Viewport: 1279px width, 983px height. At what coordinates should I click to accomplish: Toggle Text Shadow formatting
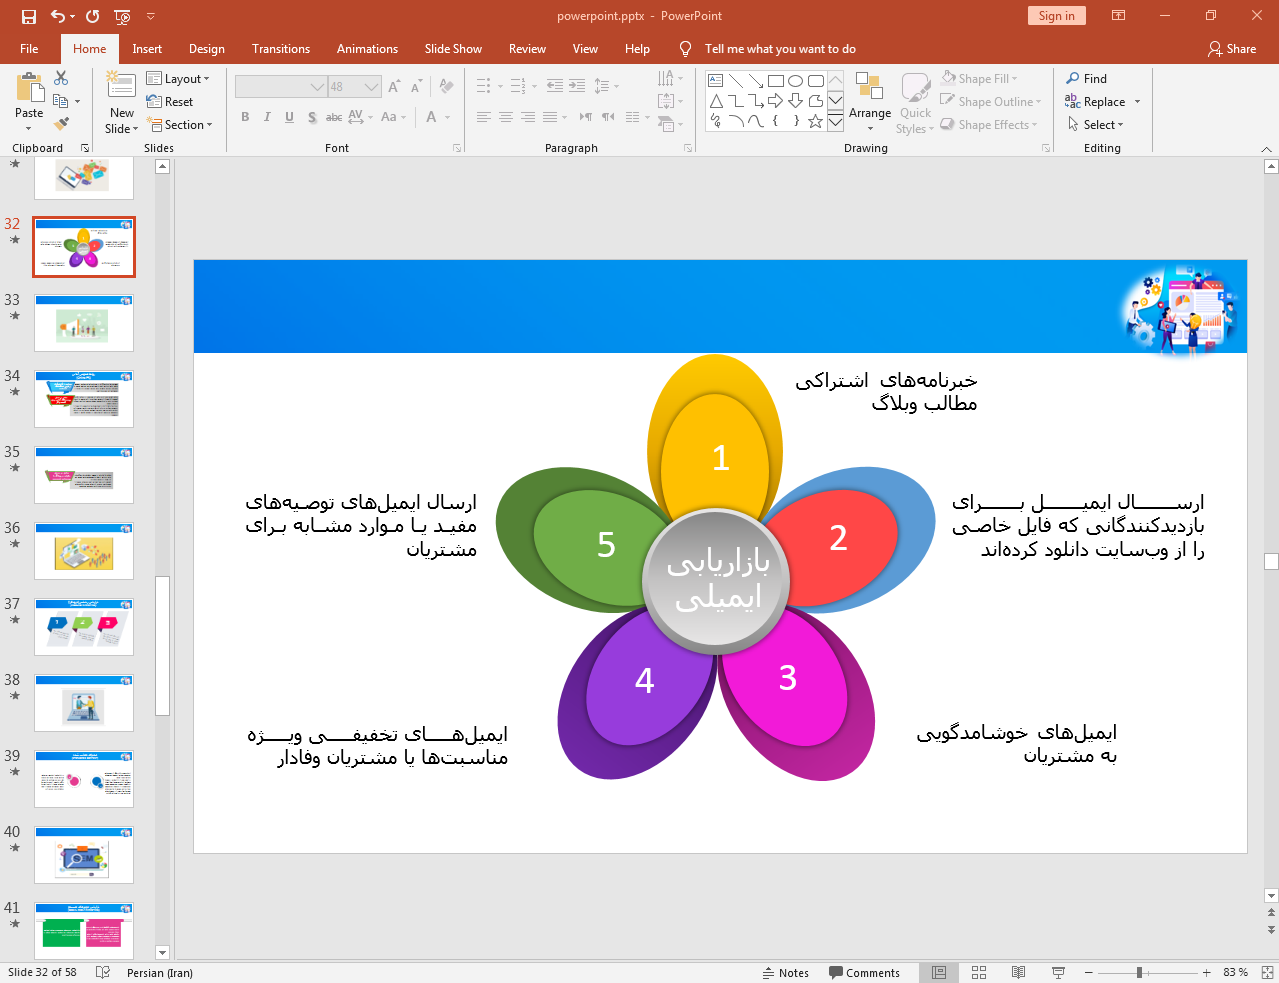tap(312, 117)
